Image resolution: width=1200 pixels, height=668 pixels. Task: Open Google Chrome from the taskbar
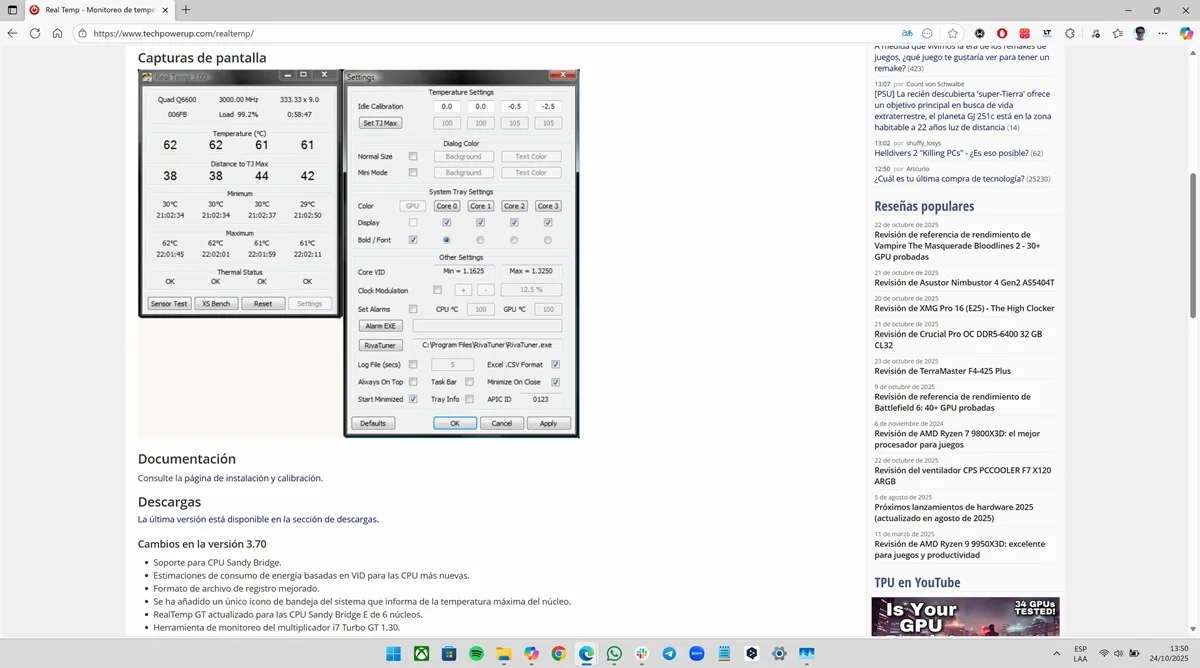coord(559,653)
